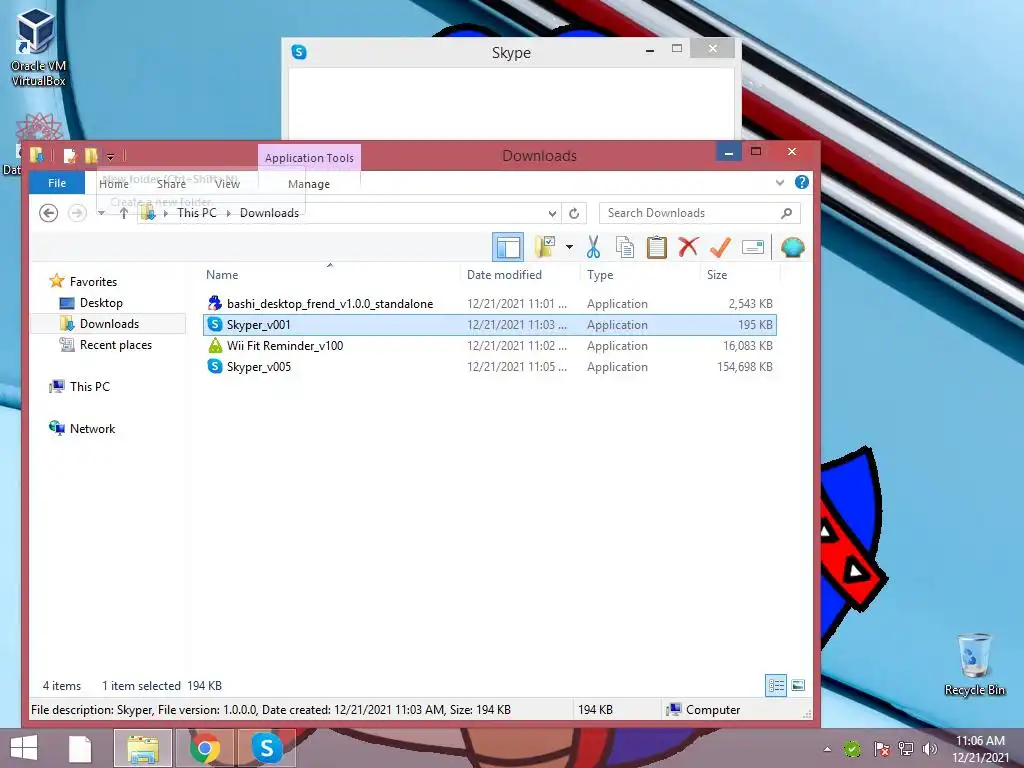Click the orange checkmark toolbar icon
1024x768 pixels.
tap(720, 247)
